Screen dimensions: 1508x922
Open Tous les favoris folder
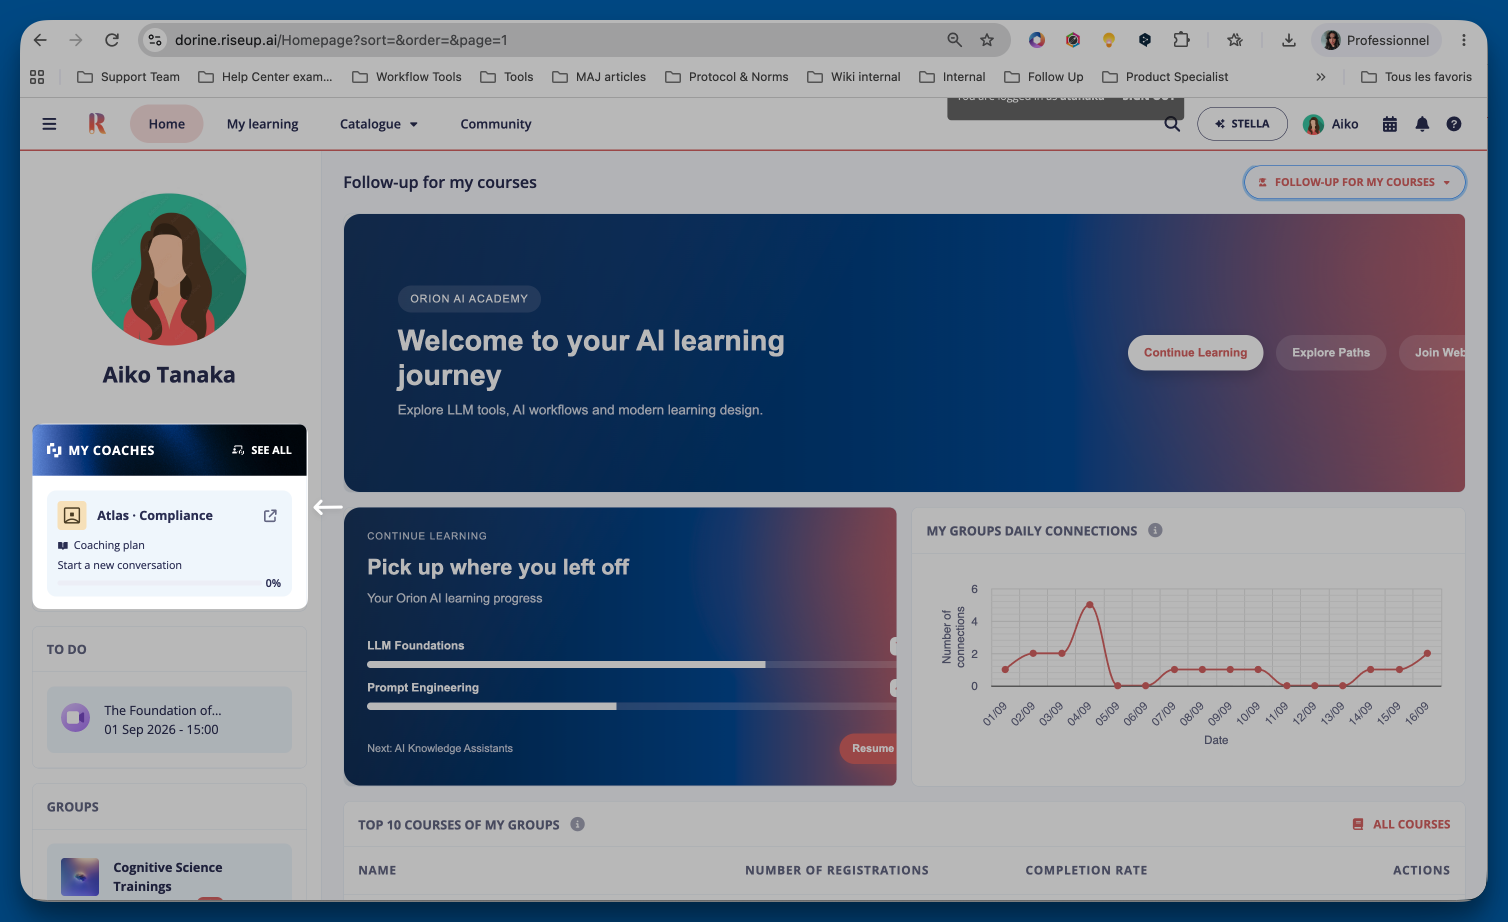tap(1416, 77)
